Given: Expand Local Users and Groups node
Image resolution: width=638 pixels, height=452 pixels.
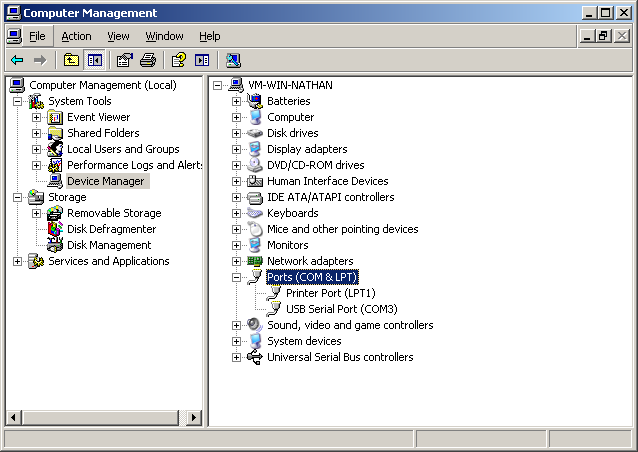Looking at the screenshot, I should click(36, 149).
